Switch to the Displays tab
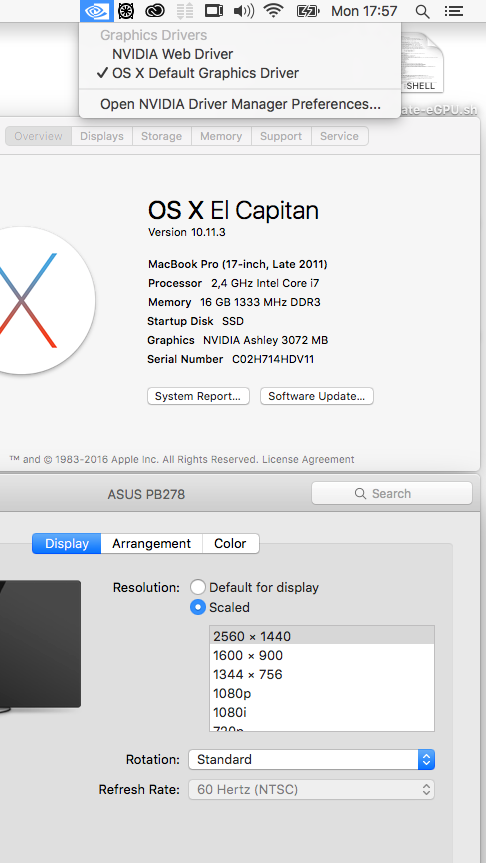 [102, 136]
